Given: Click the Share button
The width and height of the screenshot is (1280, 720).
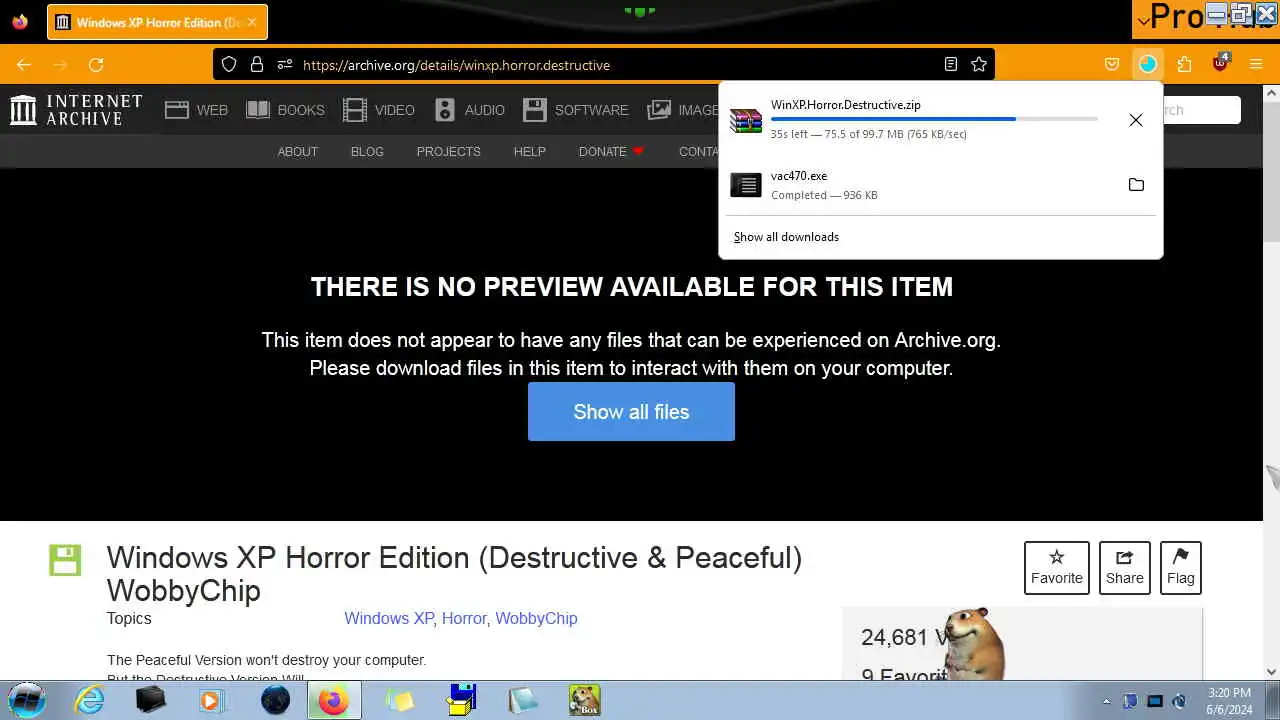Looking at the screenshot, I should 1124,567.
